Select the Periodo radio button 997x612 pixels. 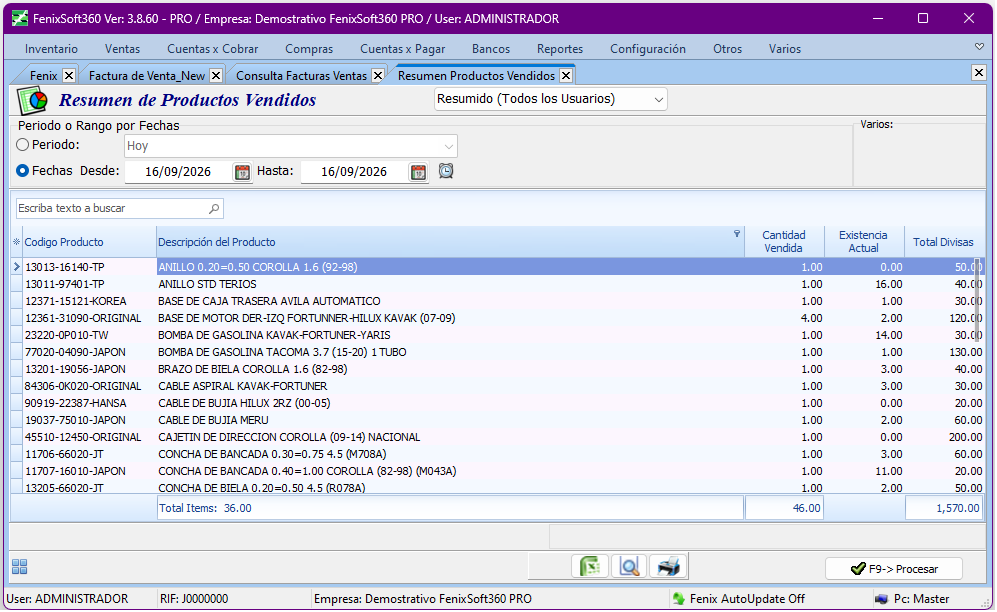[x=22, y=145]
